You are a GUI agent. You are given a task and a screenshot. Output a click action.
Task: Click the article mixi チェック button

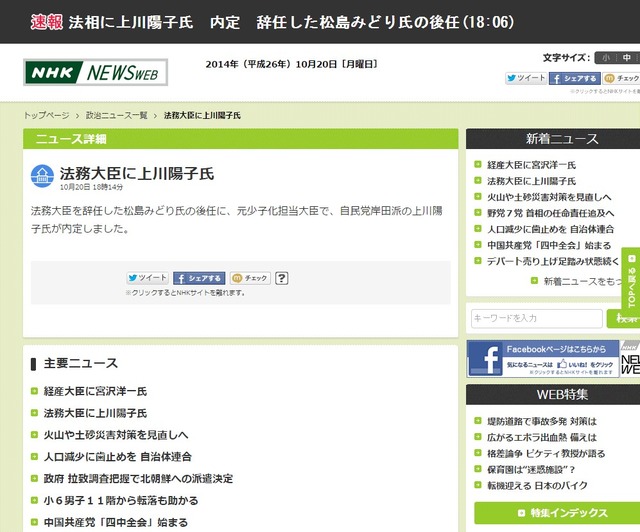point(250,278)
